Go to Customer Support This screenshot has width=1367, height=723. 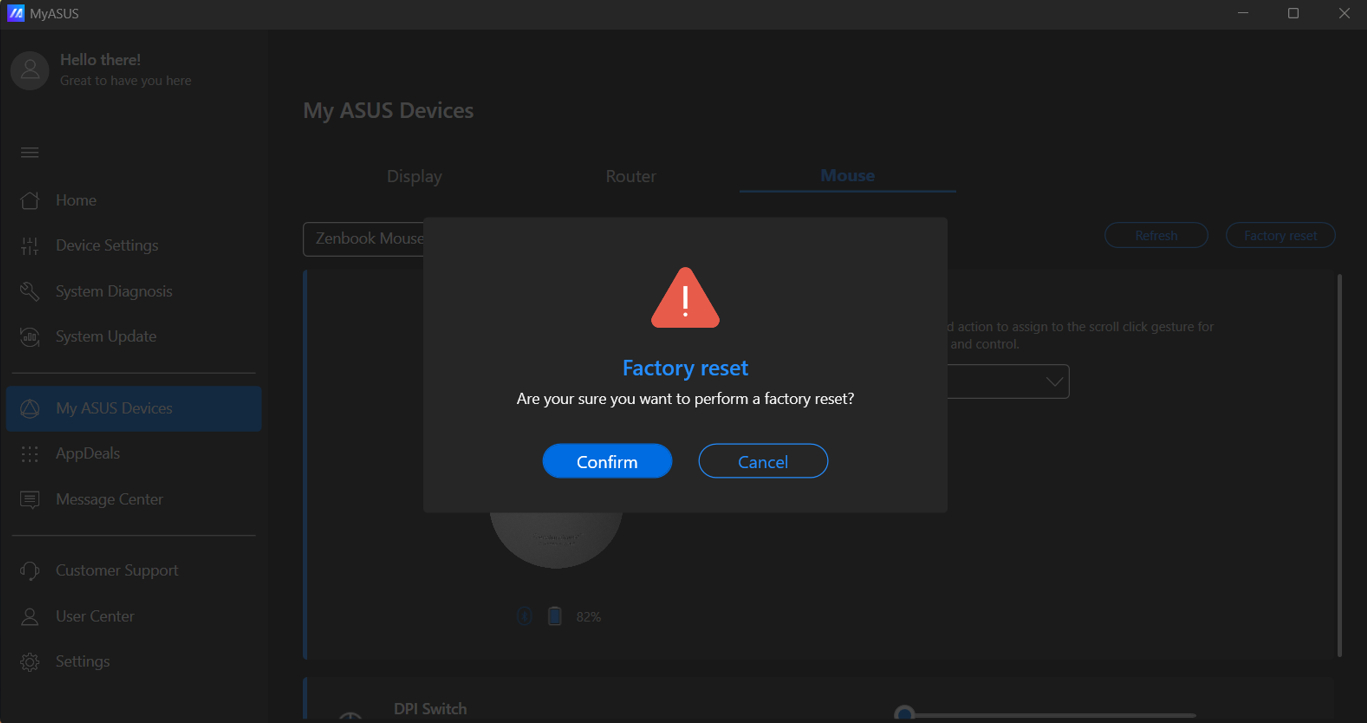tap(134, 571)
